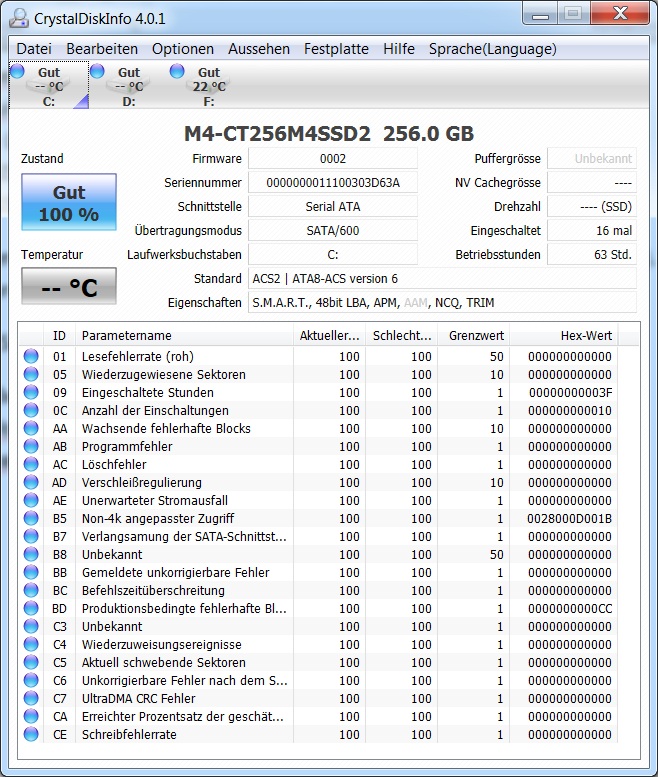Select the Verschleißregulierung parameter name
Viewport: 658px width, 777px height.
[142, 483]
